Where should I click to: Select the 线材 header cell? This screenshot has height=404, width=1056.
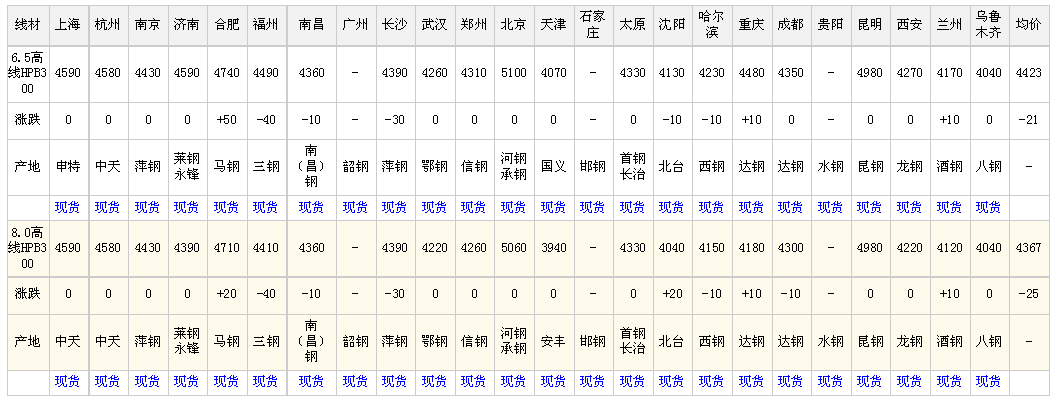(25, 24)
